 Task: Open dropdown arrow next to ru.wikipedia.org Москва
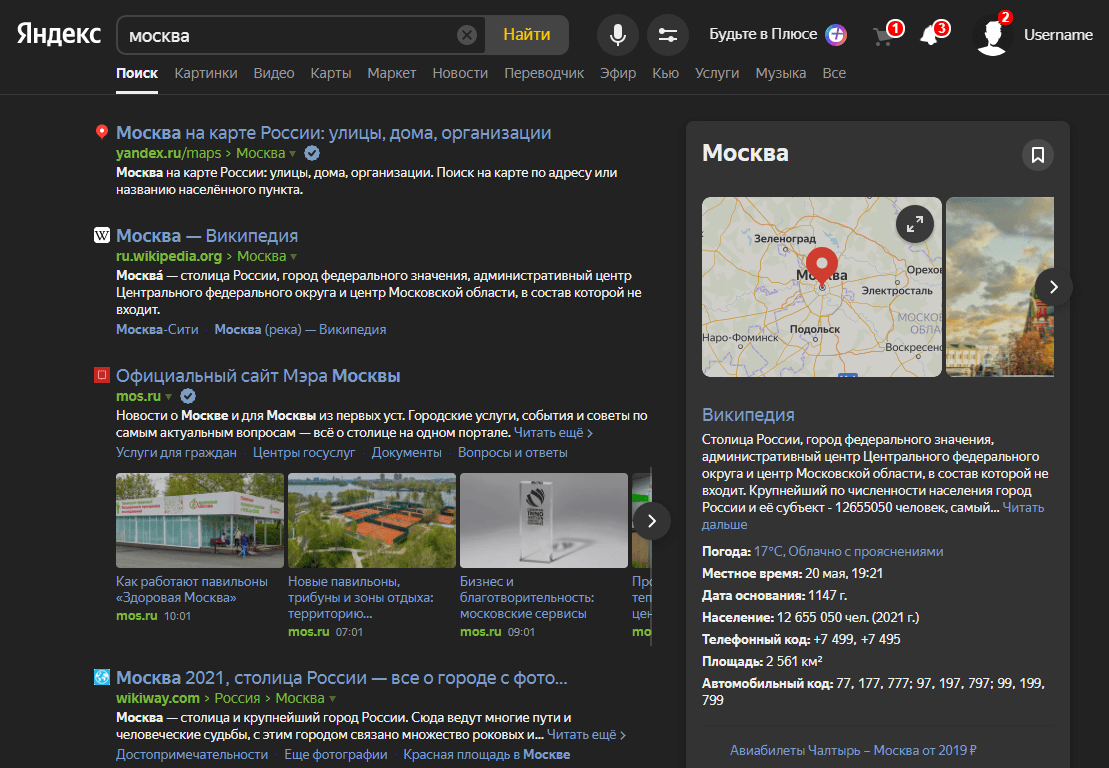294,257
